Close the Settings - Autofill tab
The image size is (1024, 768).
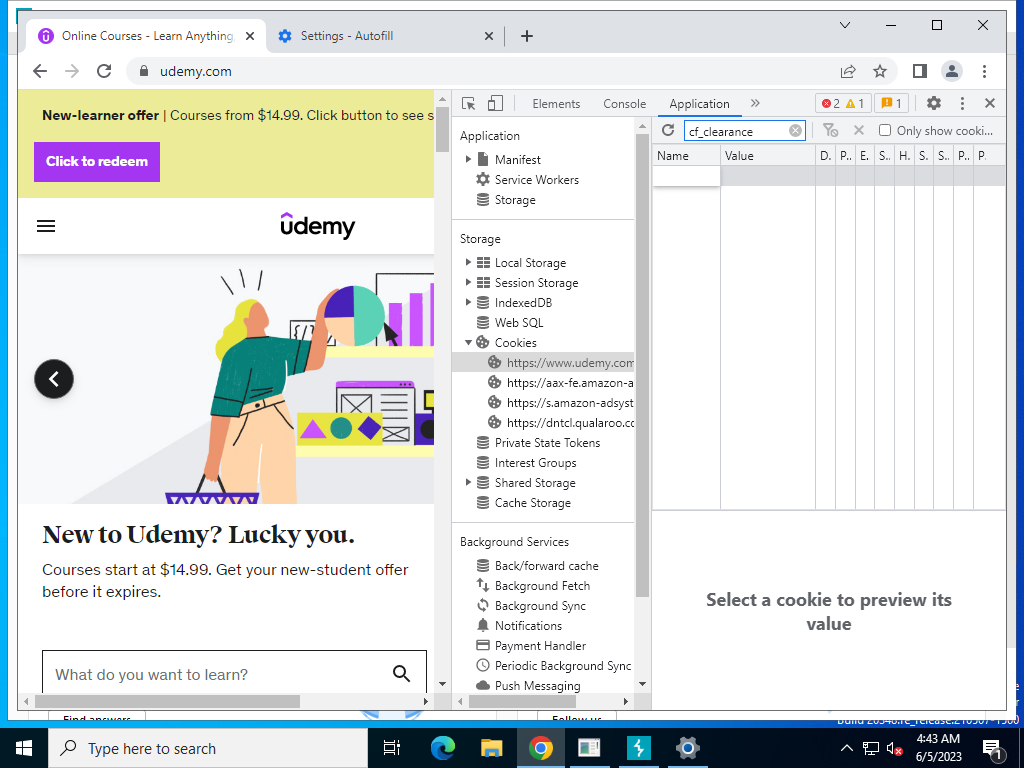[488, 36]
